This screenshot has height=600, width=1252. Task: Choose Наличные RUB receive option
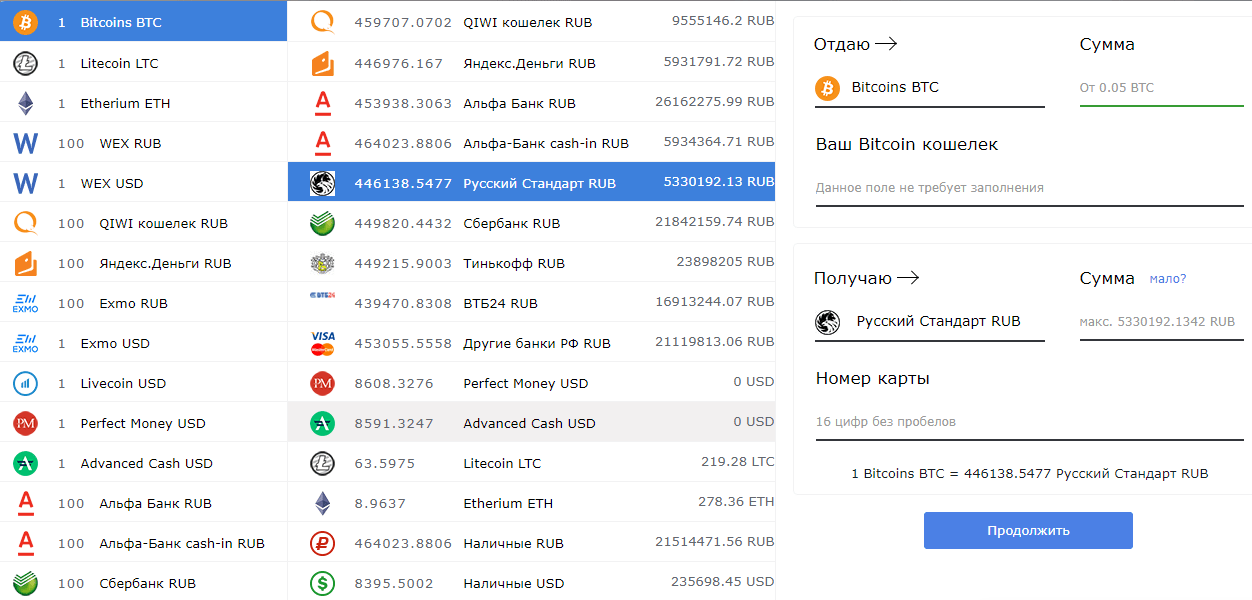pos(531,543)
